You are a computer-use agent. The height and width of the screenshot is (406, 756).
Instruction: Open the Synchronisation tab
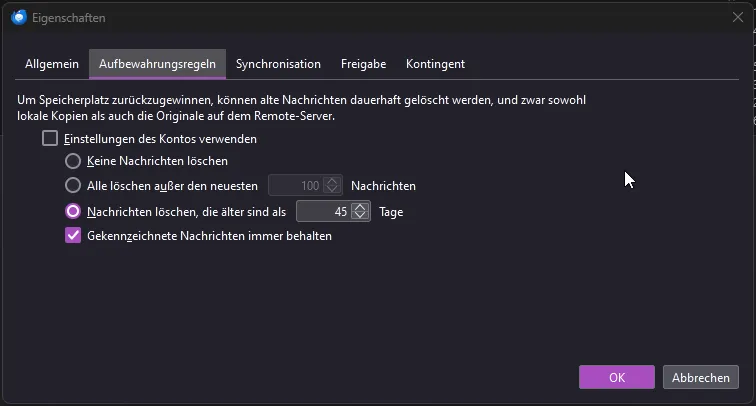tap(278, 64)
